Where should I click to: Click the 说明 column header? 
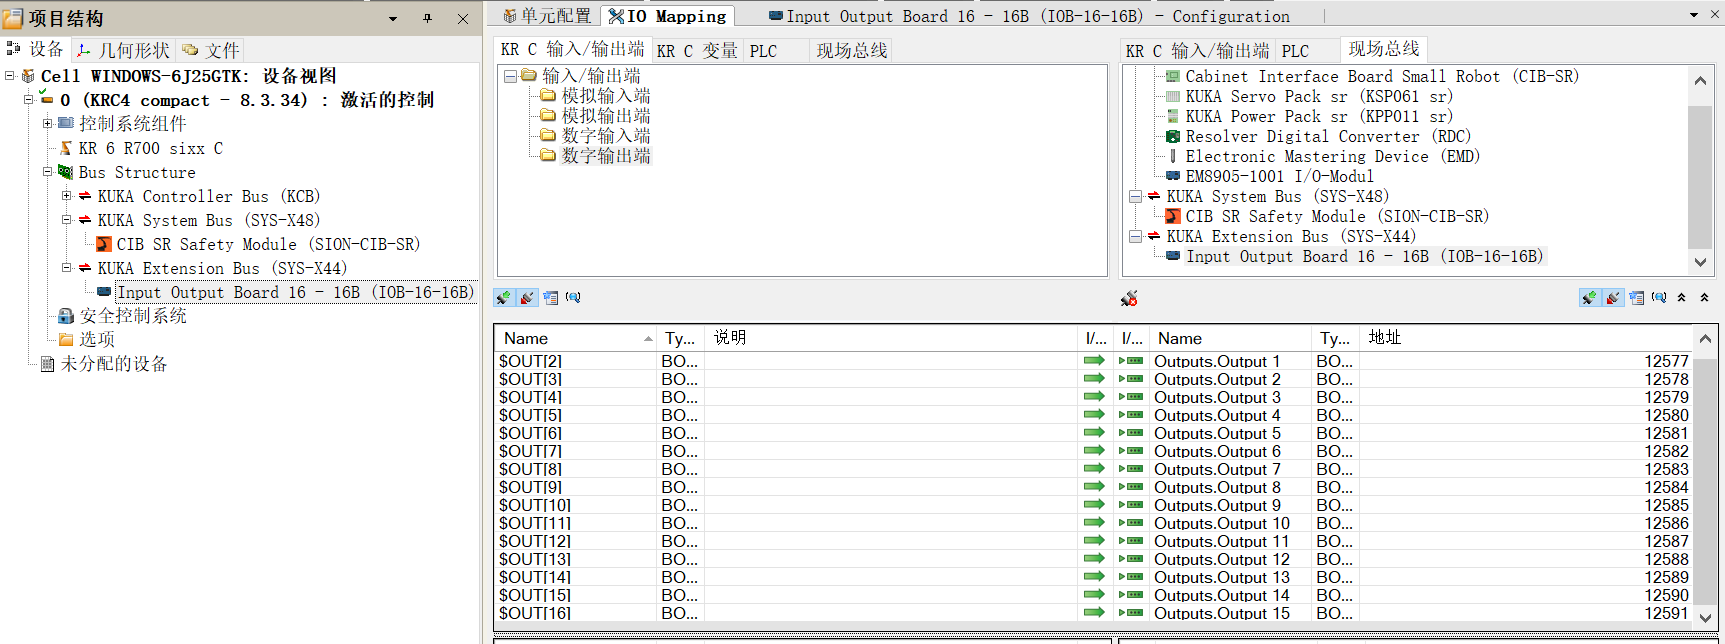click(892, 338)
